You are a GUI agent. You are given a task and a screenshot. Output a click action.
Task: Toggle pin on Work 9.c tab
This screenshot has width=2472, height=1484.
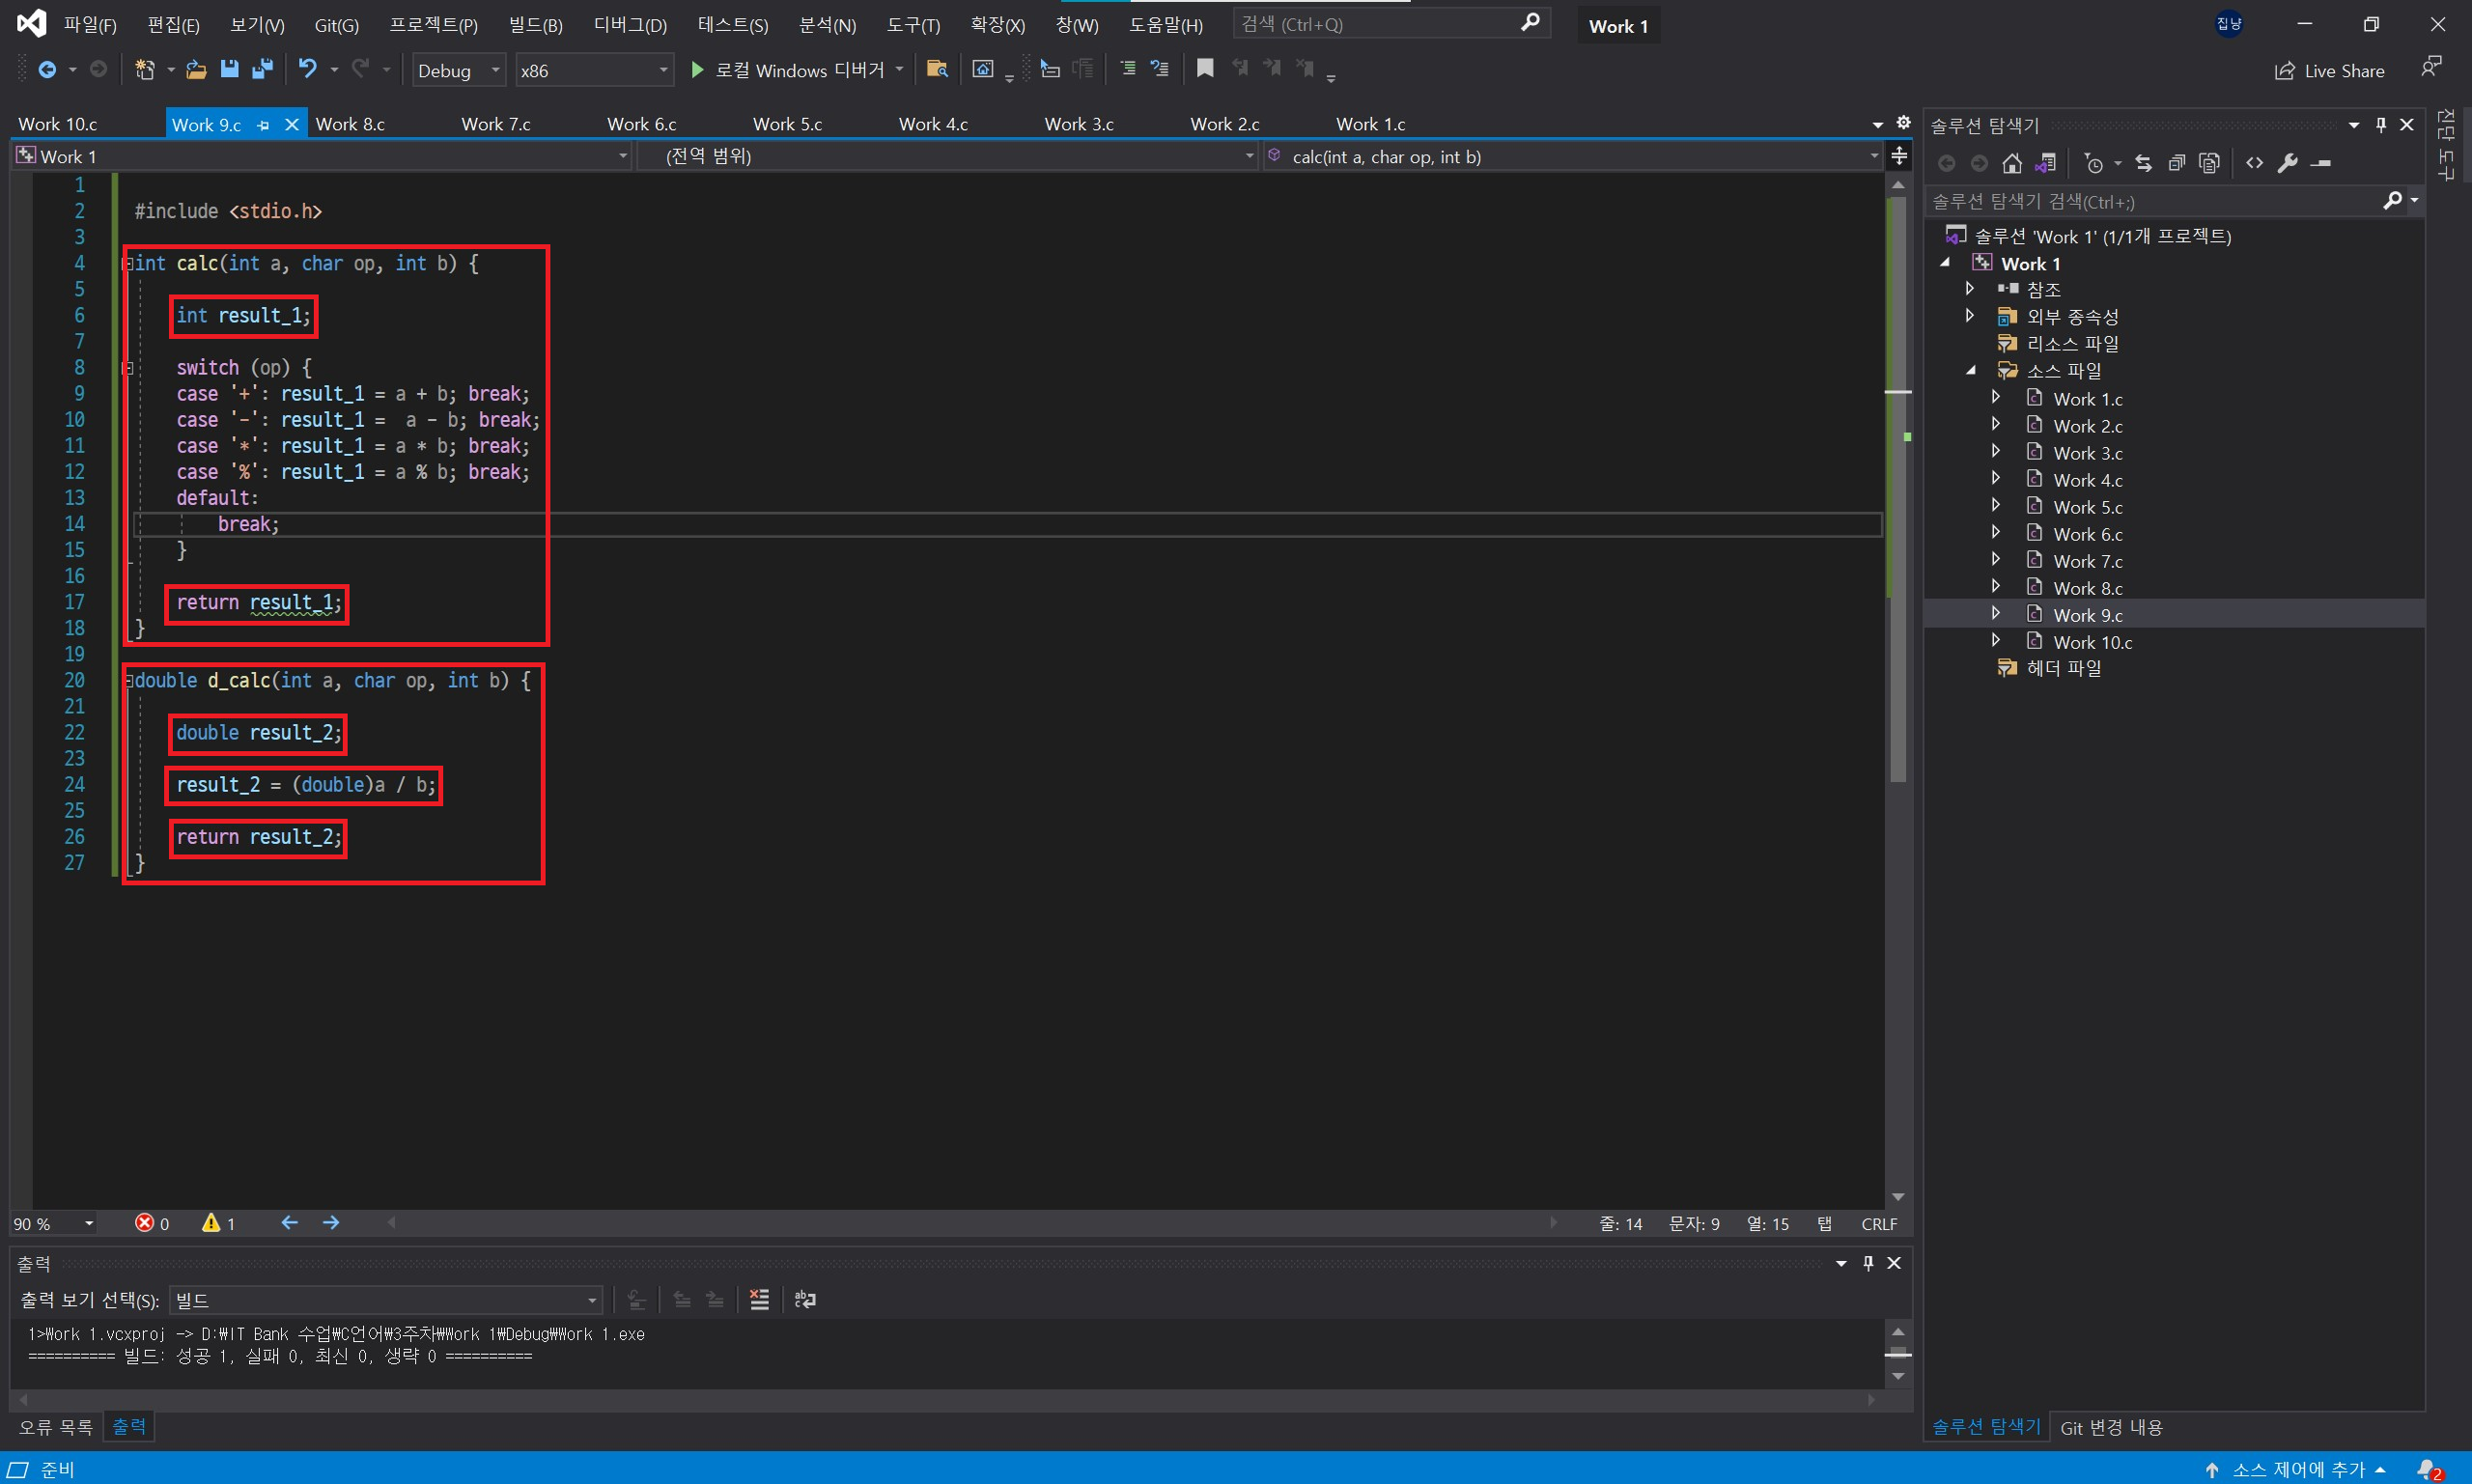point(263,125)
